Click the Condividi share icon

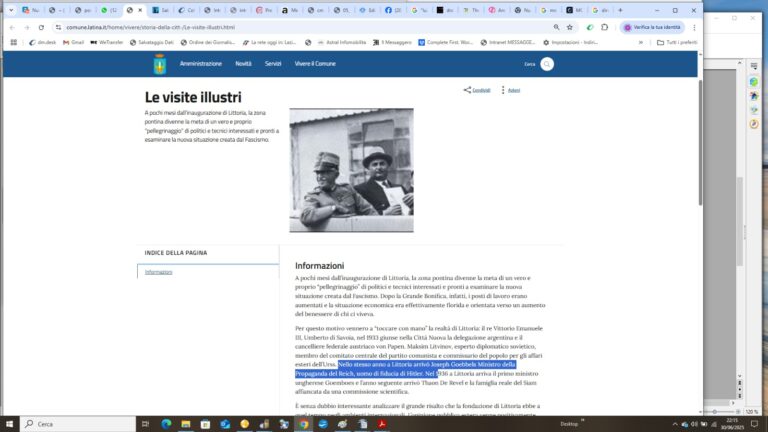467,90
